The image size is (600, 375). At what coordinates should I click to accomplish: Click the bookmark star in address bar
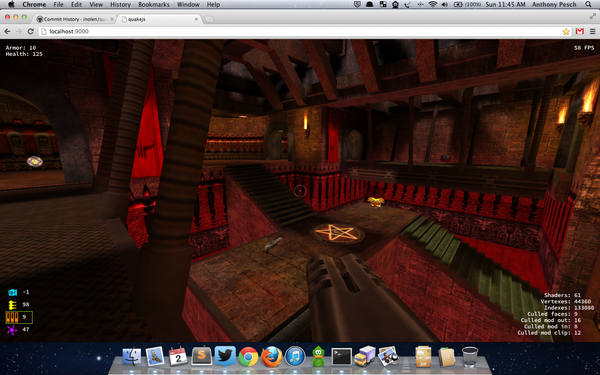click(566, 31)
